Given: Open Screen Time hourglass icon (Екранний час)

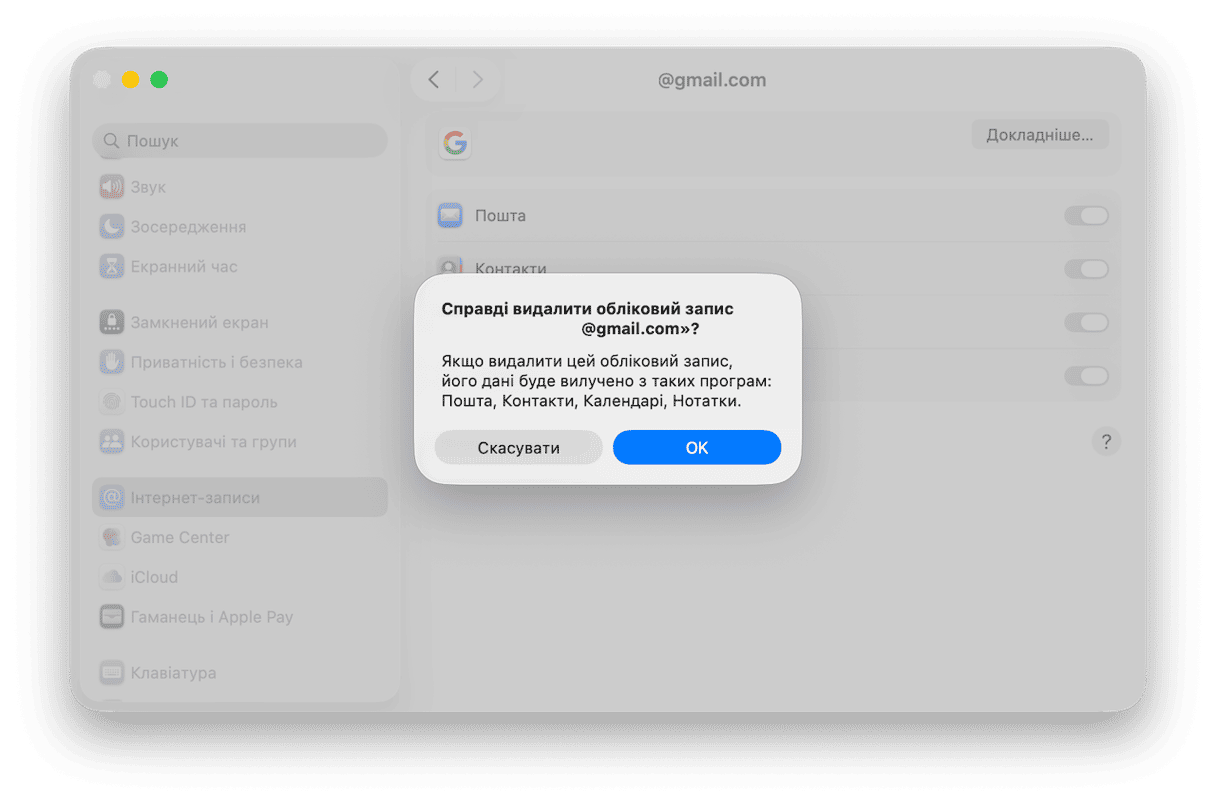Looking at the screenshot, I should coord(112,267).
